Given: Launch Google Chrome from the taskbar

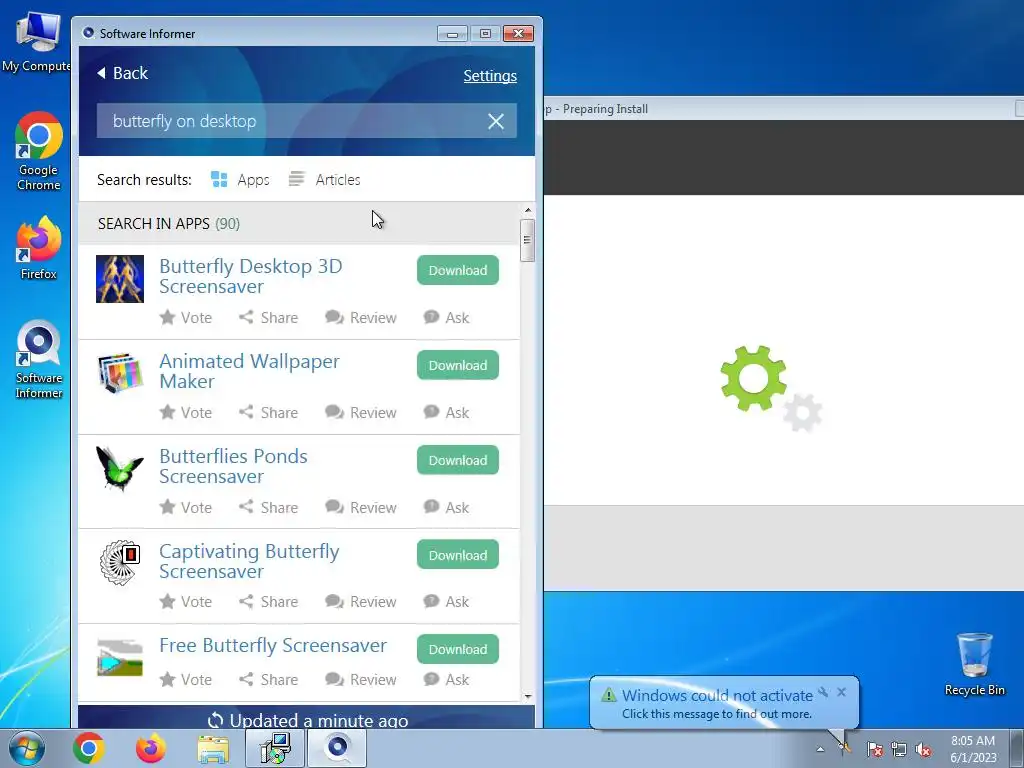Looking at the screenshot, I should pyautogui.click(x=89, y=748).
